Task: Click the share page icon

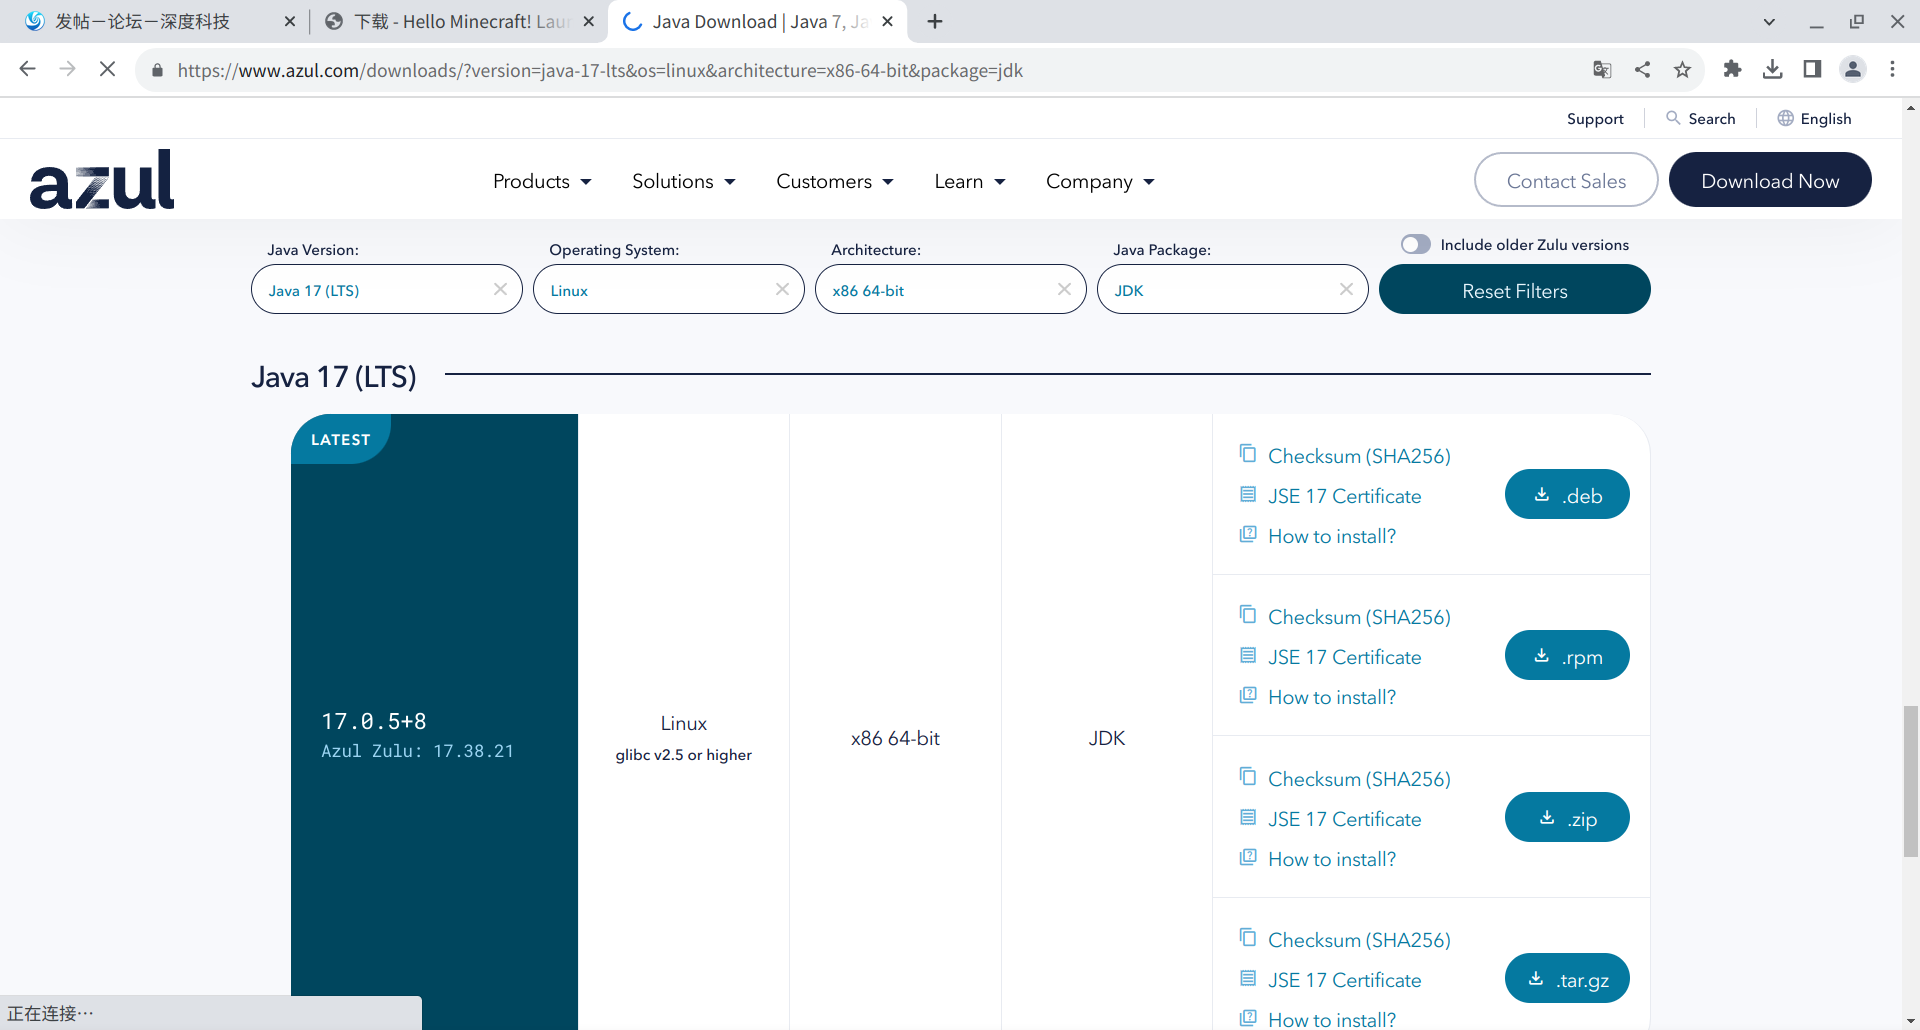Action: coord(1642,70)
